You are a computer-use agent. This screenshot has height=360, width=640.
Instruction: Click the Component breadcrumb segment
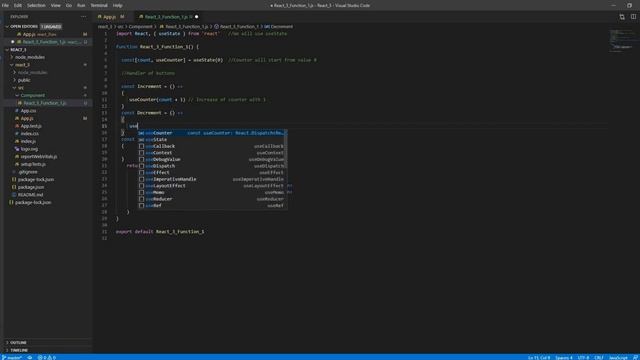coord(140,27)
